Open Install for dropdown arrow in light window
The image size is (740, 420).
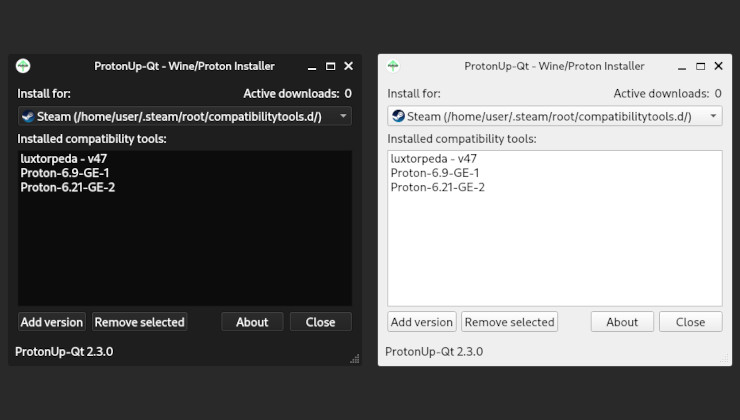713,116
